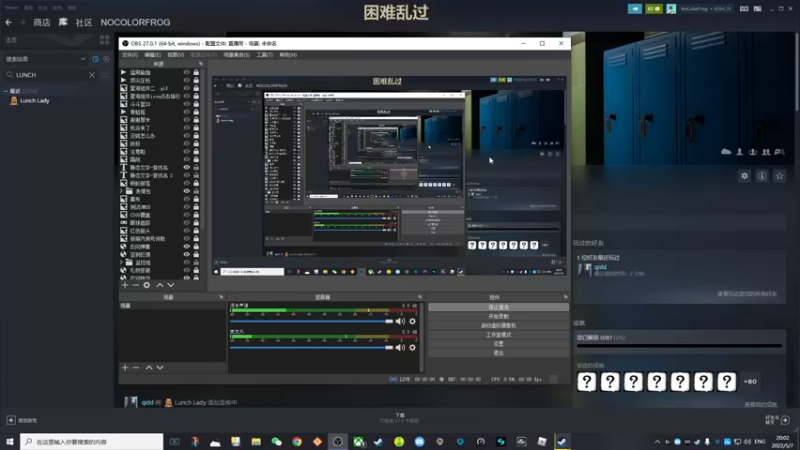800x450 pixels.
Task: Toggle visibility of 红色箭头 source
Action: click(187, 231)
